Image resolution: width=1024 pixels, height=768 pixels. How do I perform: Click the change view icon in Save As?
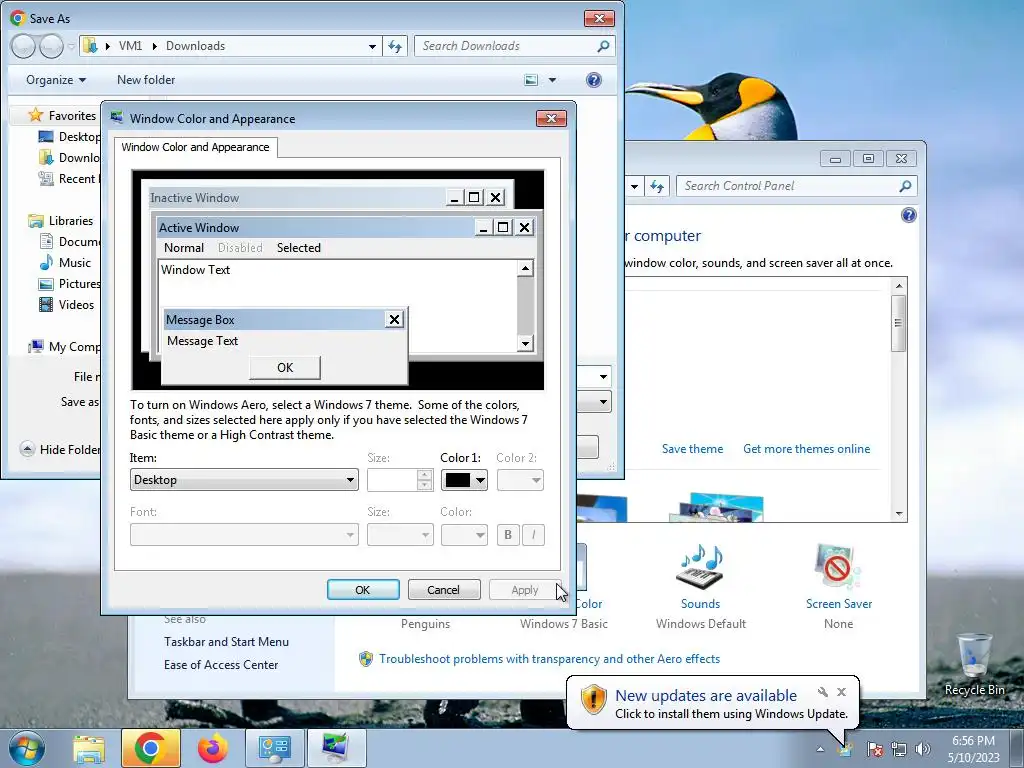pos(532,80)
